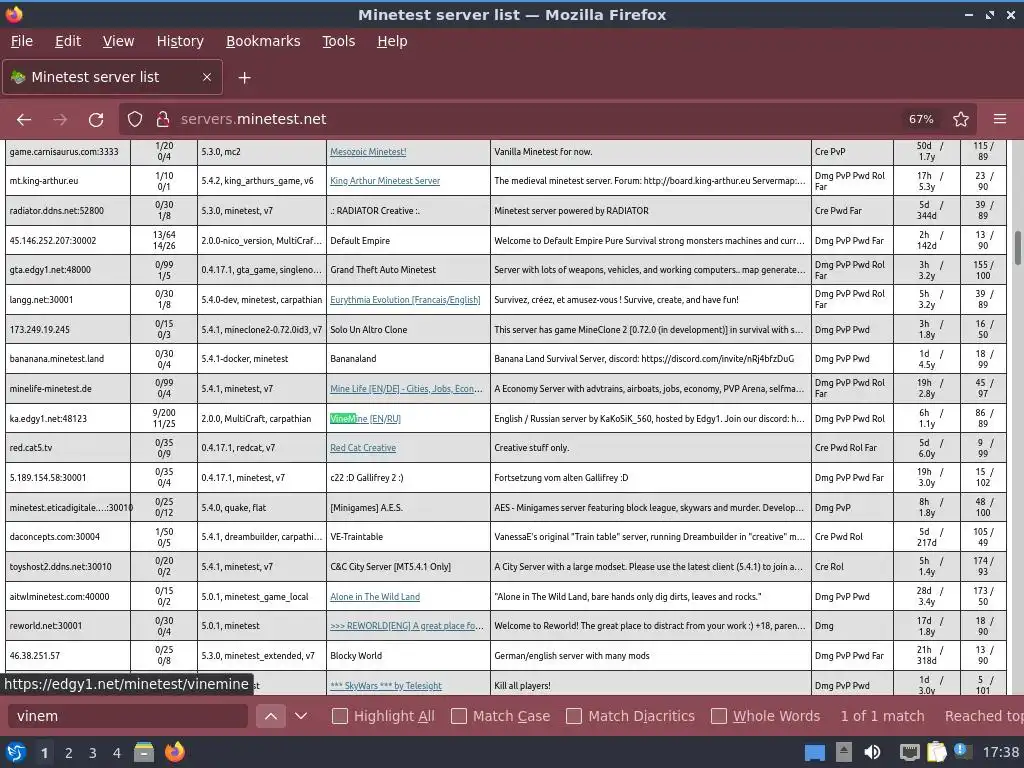Go back to the previous page
1024x768 pixels.
(x=24, y=120)
